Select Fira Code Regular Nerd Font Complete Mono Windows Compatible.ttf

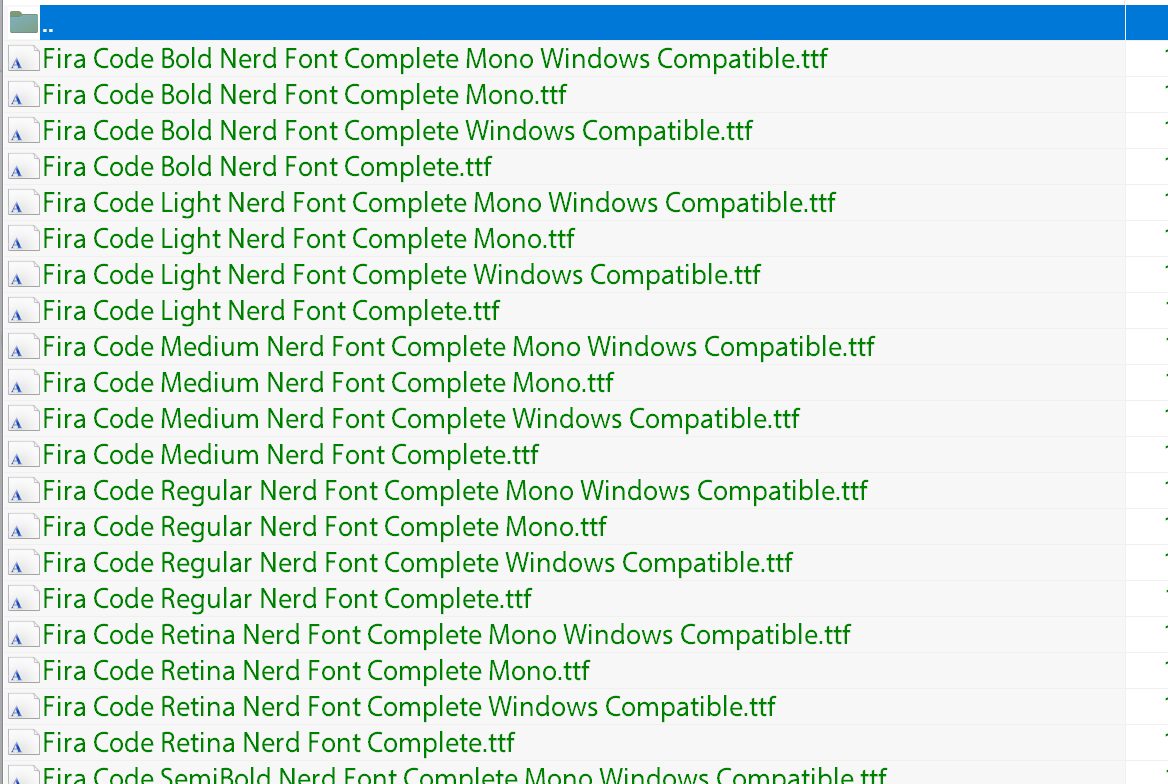pos(455,491)
